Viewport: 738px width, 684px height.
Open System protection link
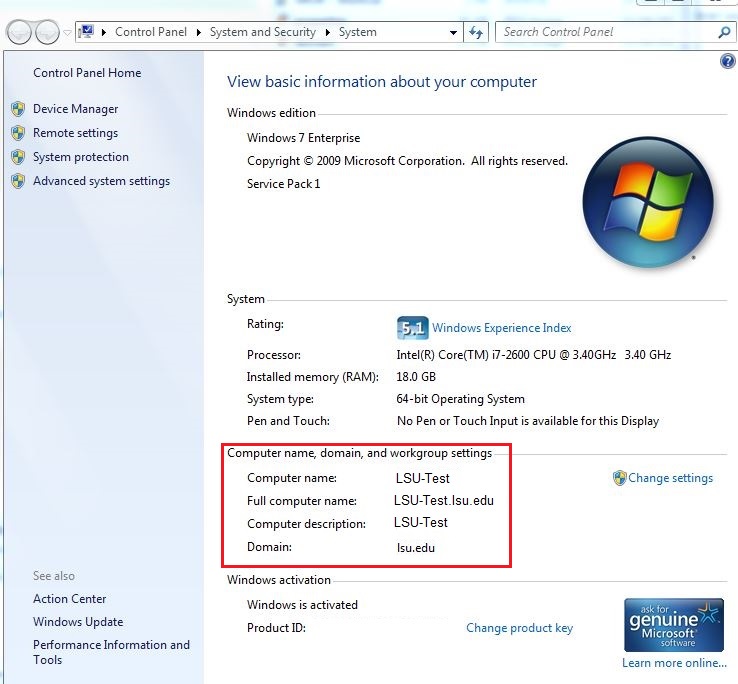click(81, 157)
